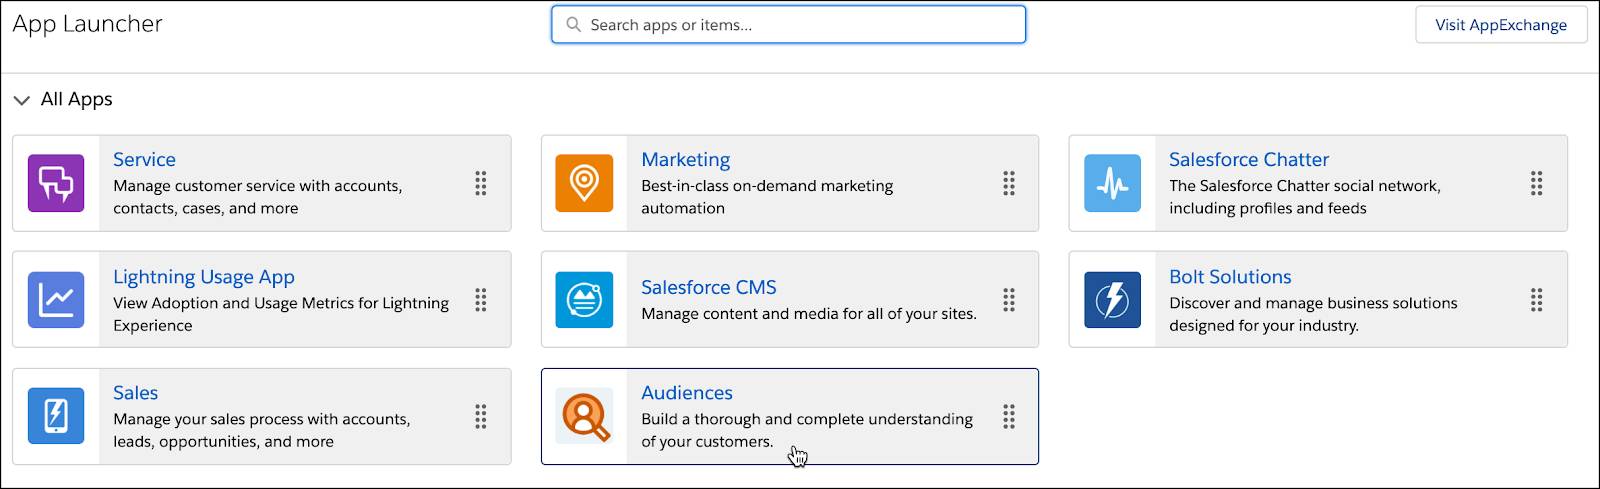Open the Salesforce Chatter pulse icon

click(1112, 183)
